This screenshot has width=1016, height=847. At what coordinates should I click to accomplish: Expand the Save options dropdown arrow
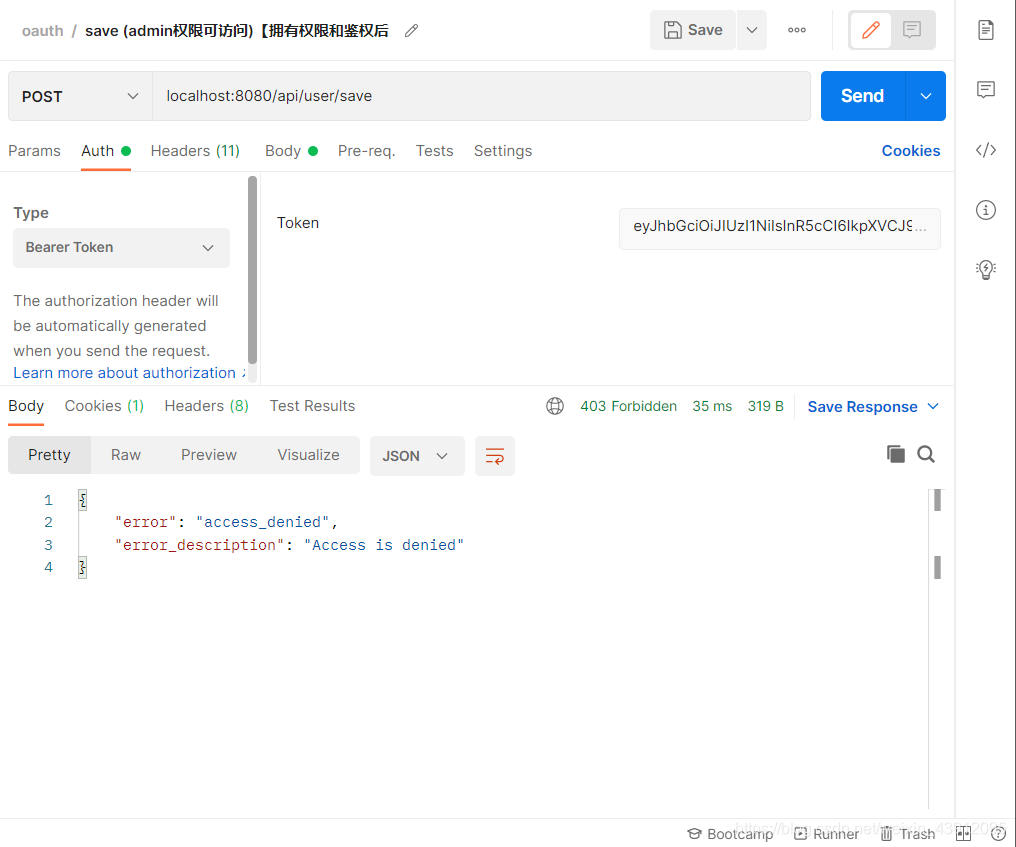[752, 30]
